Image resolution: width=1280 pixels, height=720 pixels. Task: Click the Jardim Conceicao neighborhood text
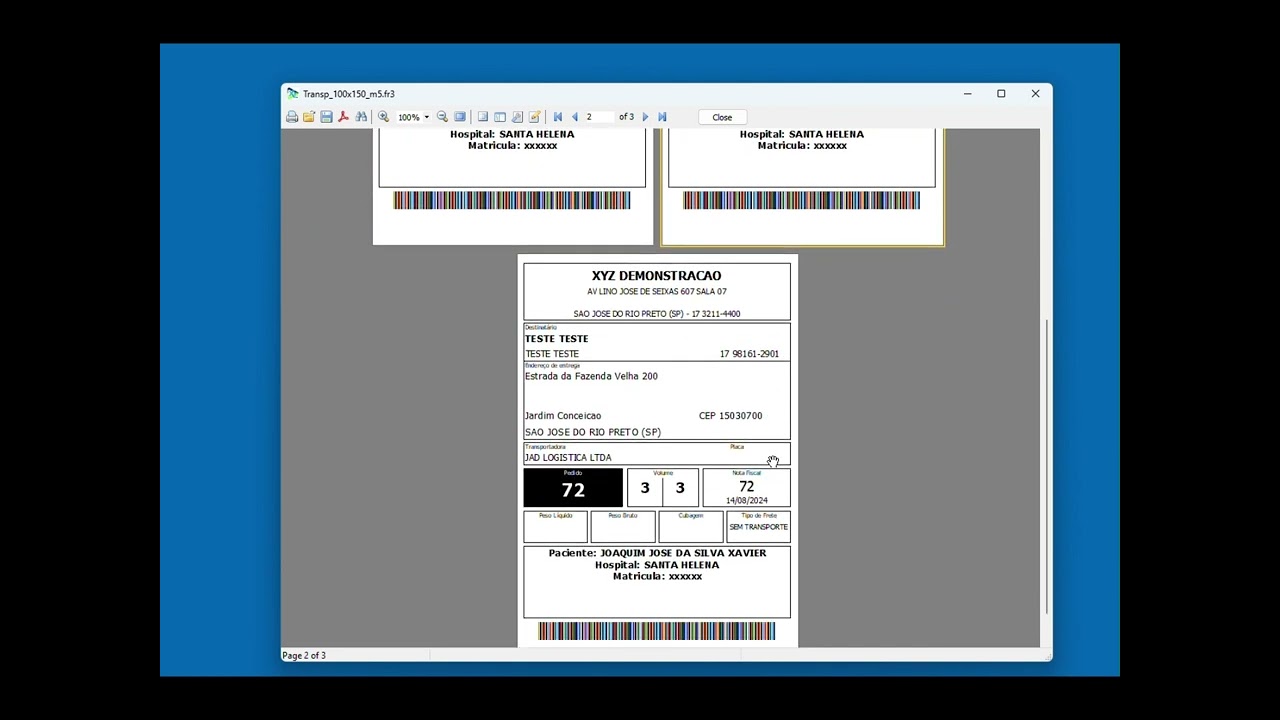click(563, 416)
